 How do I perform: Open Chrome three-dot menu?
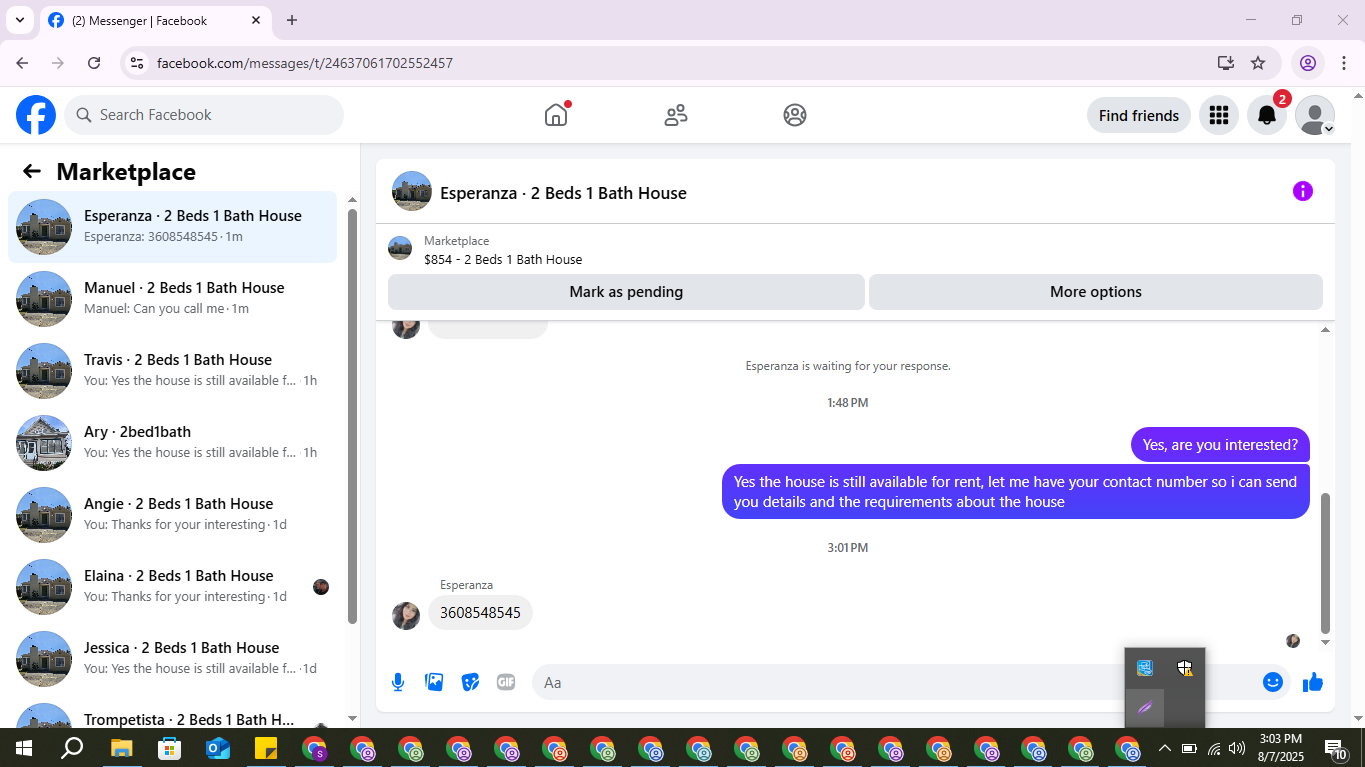tap(1343, 63)
